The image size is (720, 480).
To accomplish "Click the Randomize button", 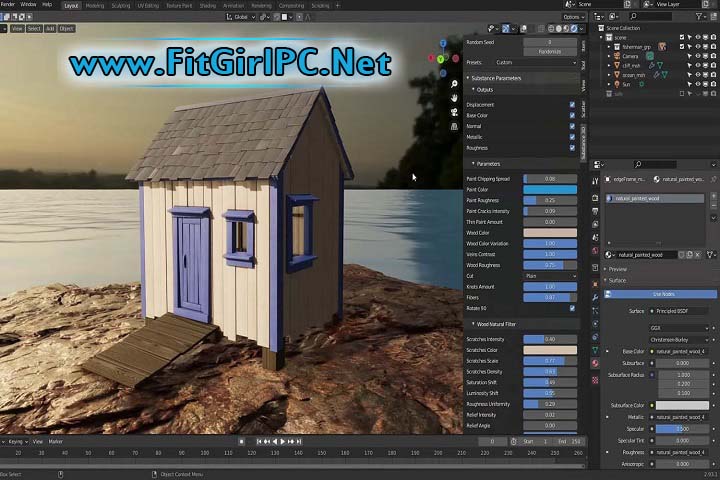I will [549, 50].
